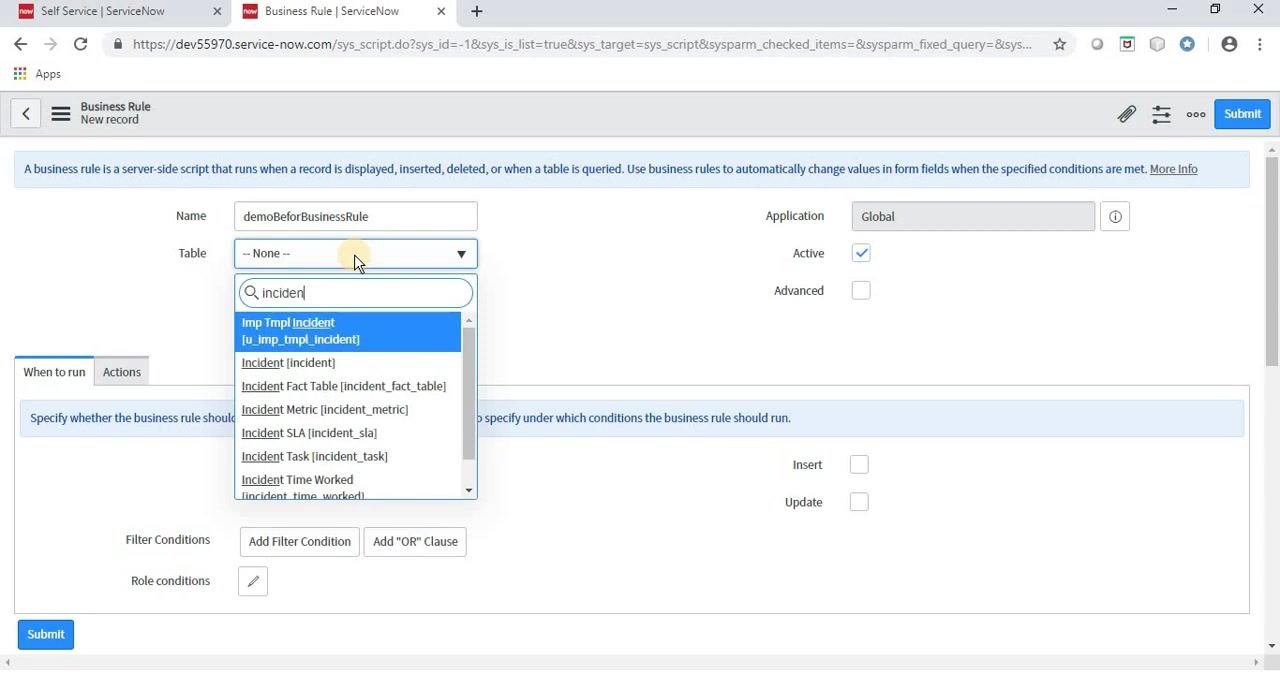The image size is (1280, 674).
Task: Click the magnifier in table search box
Action: 252,293
